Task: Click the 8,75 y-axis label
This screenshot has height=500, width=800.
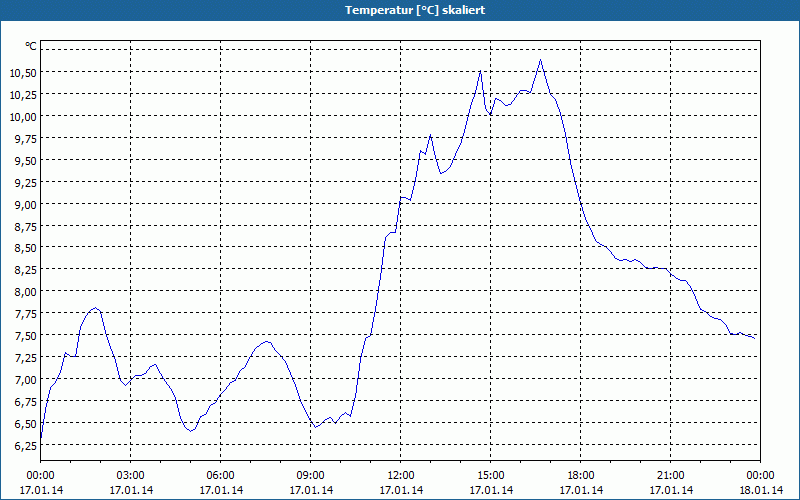Action: tap(25, 227)
